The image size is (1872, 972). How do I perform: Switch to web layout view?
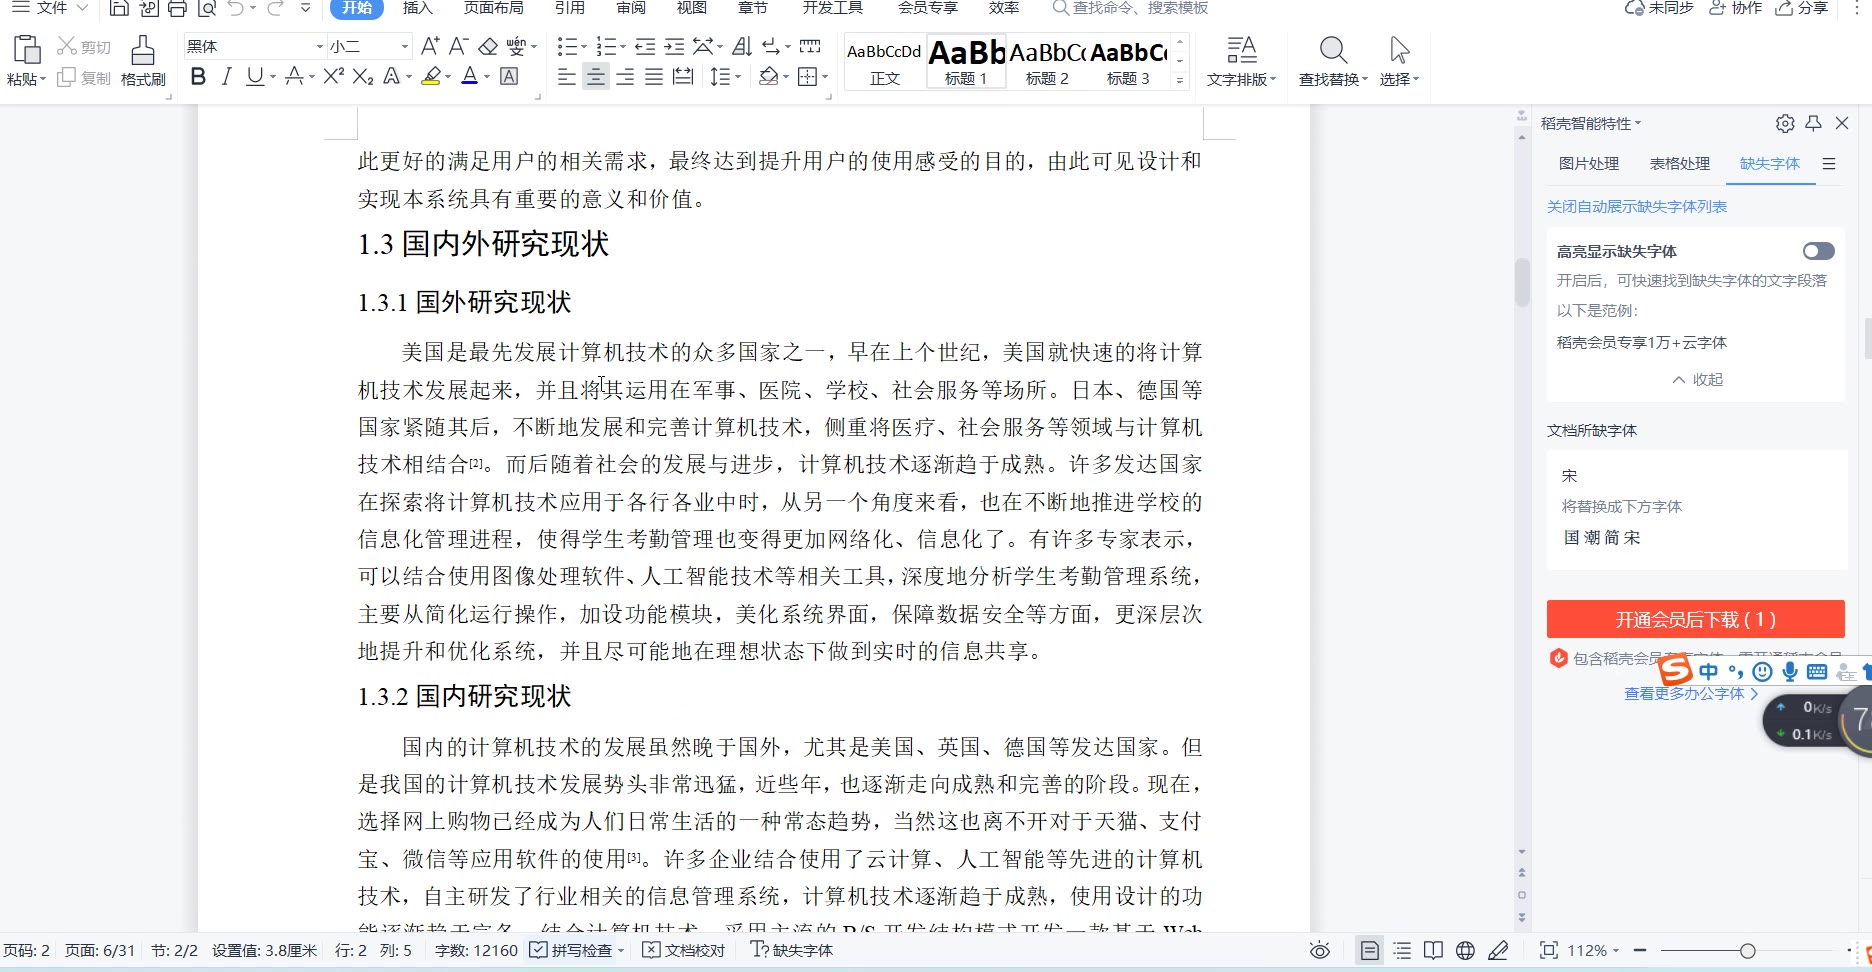[x=1465, y=950]
